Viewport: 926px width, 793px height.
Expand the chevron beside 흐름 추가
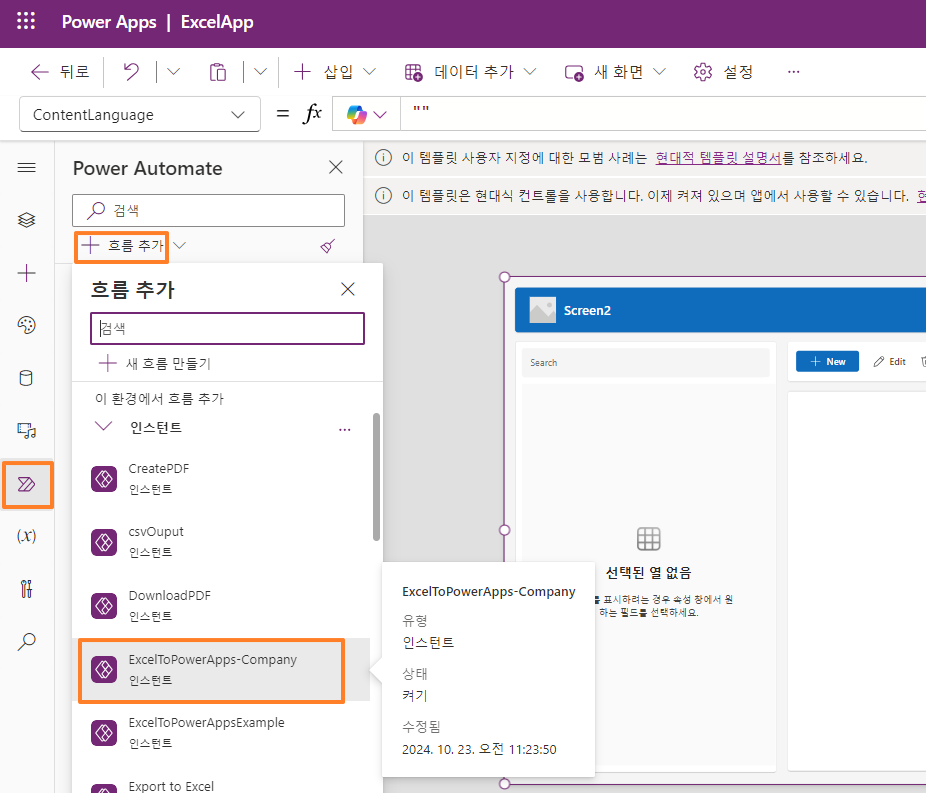pyautogui.click(x=180, y=245)
